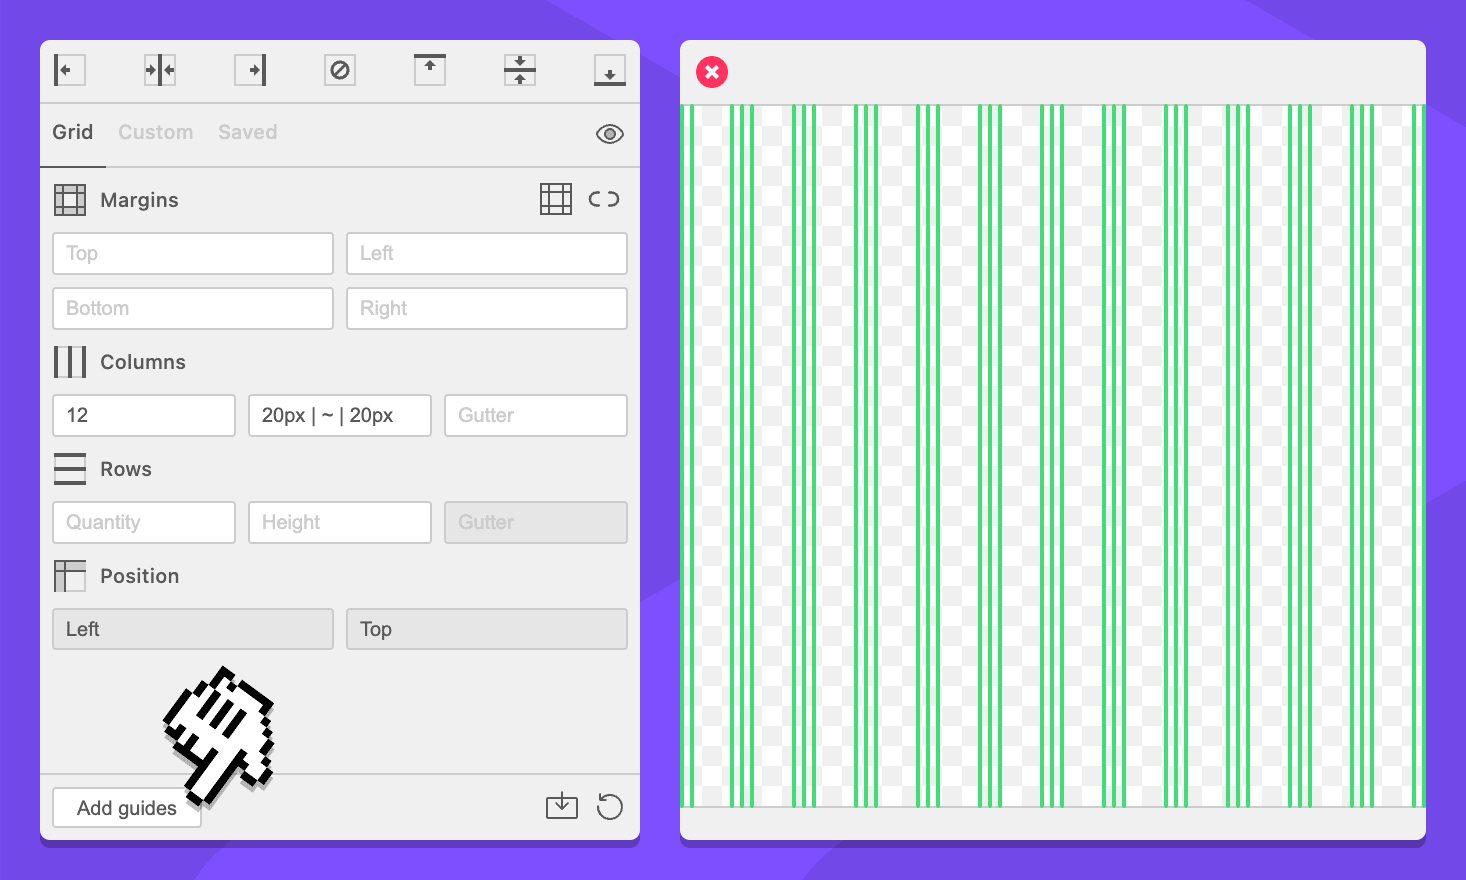Switch to the Custom tab
The width and height of the screenshot is (1466, 880).
point(156,132)
